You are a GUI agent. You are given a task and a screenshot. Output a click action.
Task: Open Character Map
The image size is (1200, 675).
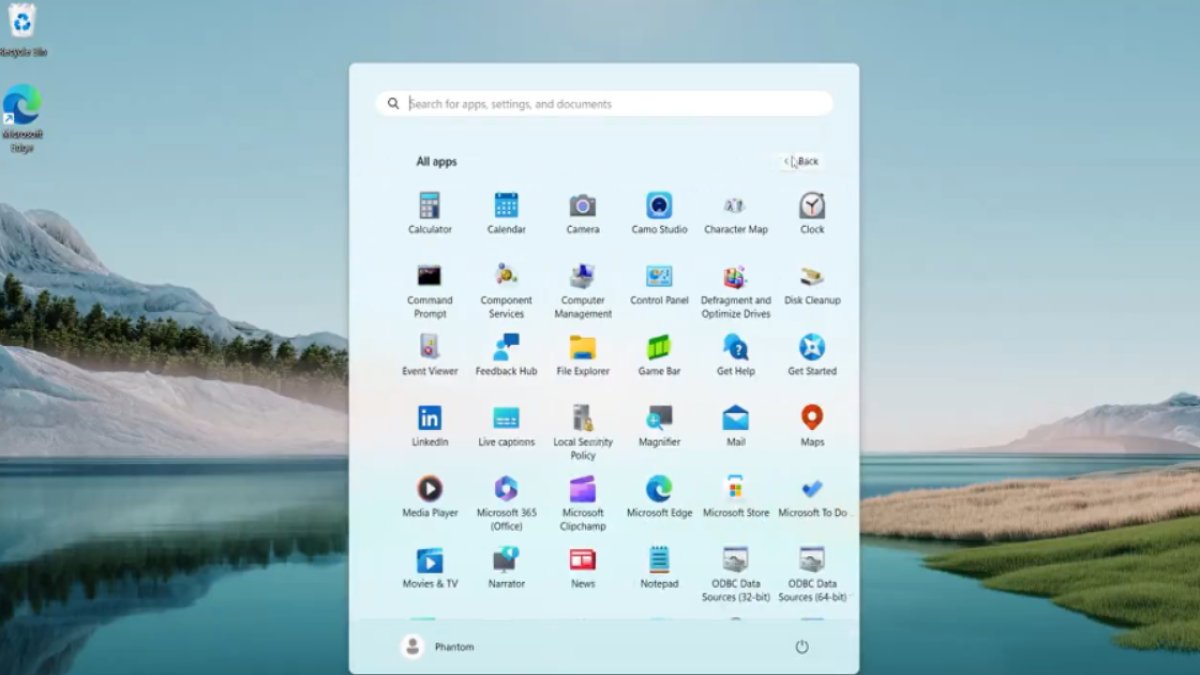tap(736, 213)
